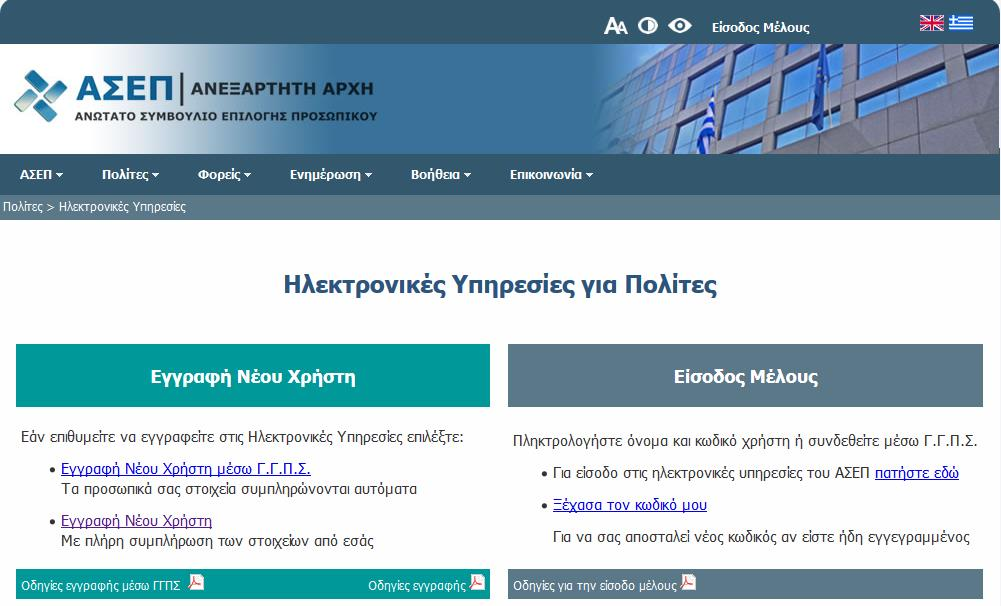This screenshot has height=606, width=1001.
Task: Open PDF icon for Οδηγίες για την είσοδο μέλους
Action: 688,582
